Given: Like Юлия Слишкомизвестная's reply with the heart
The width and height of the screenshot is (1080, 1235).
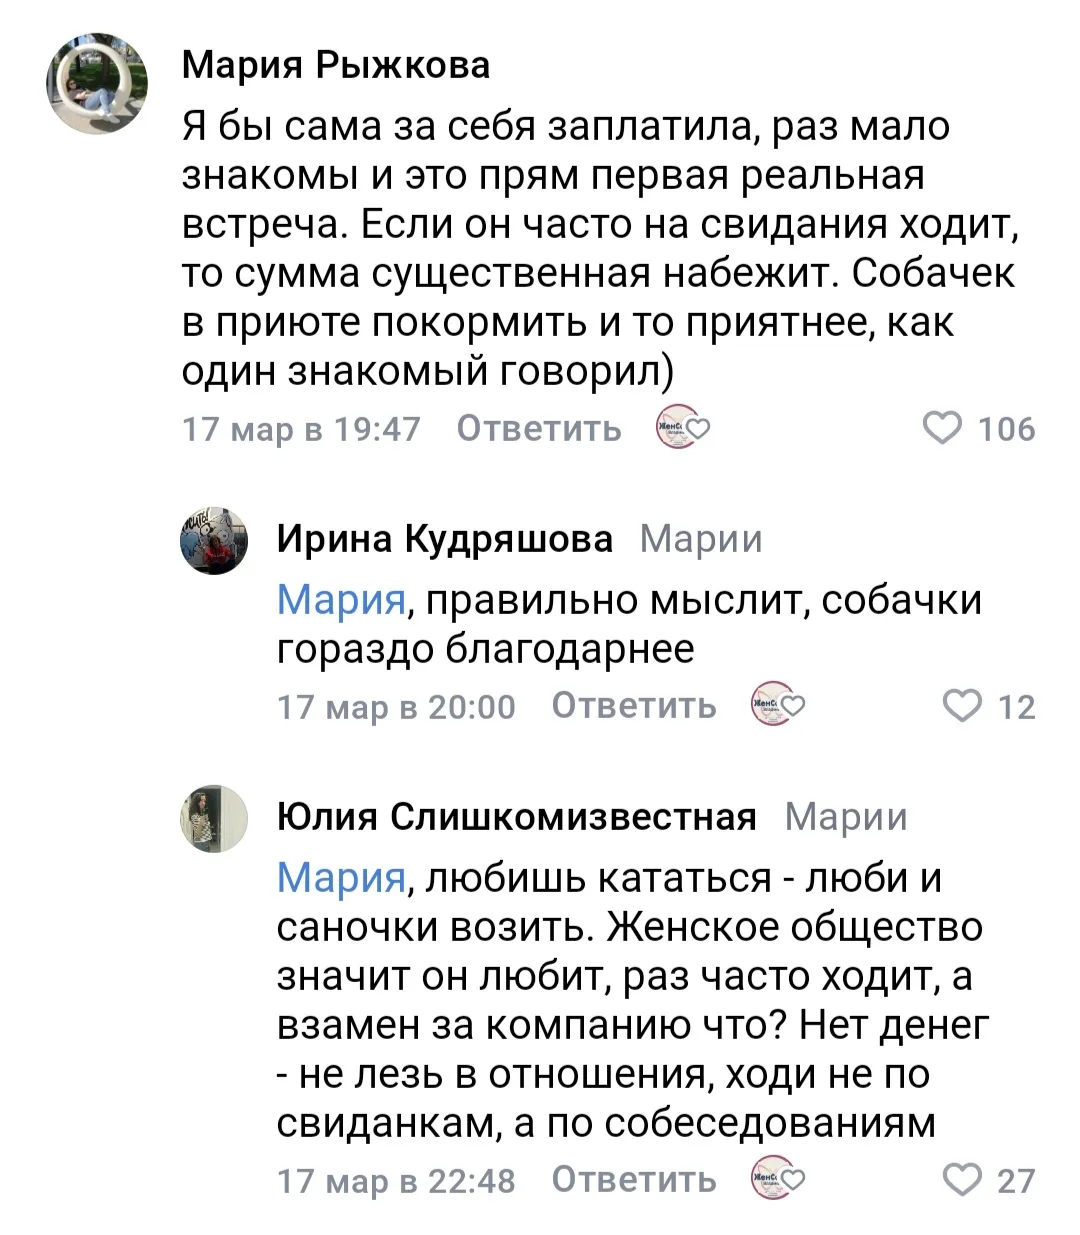Looking at the screenshot, I should click(964, 1181).
